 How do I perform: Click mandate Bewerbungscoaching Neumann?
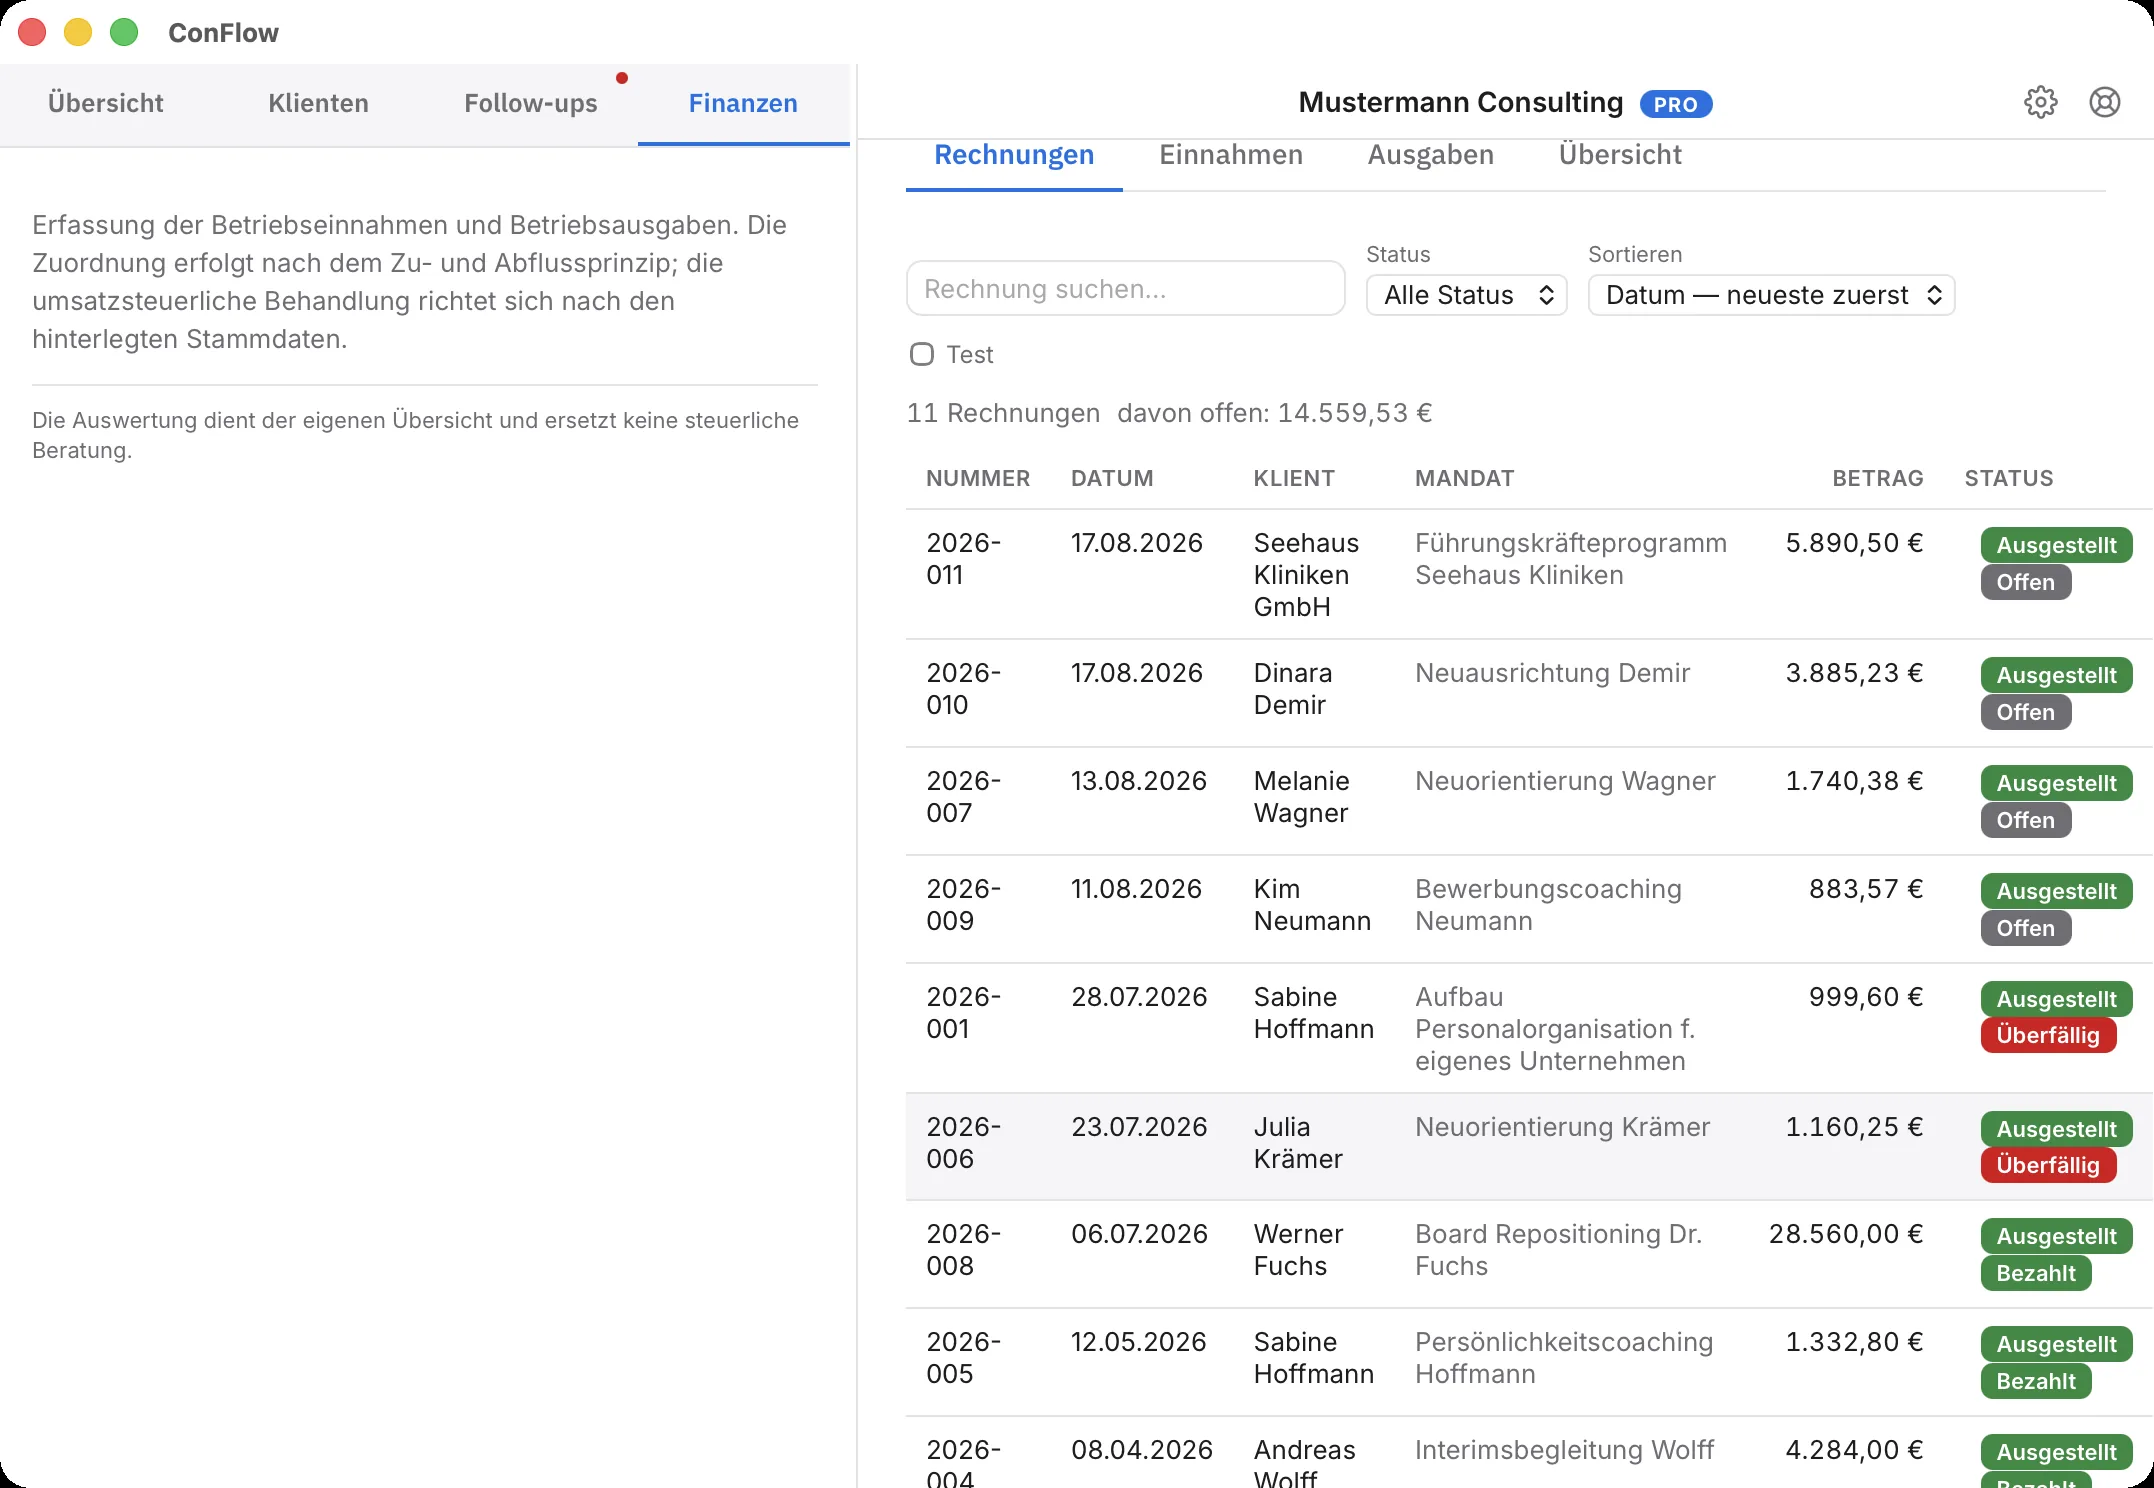pos(1548,905)
